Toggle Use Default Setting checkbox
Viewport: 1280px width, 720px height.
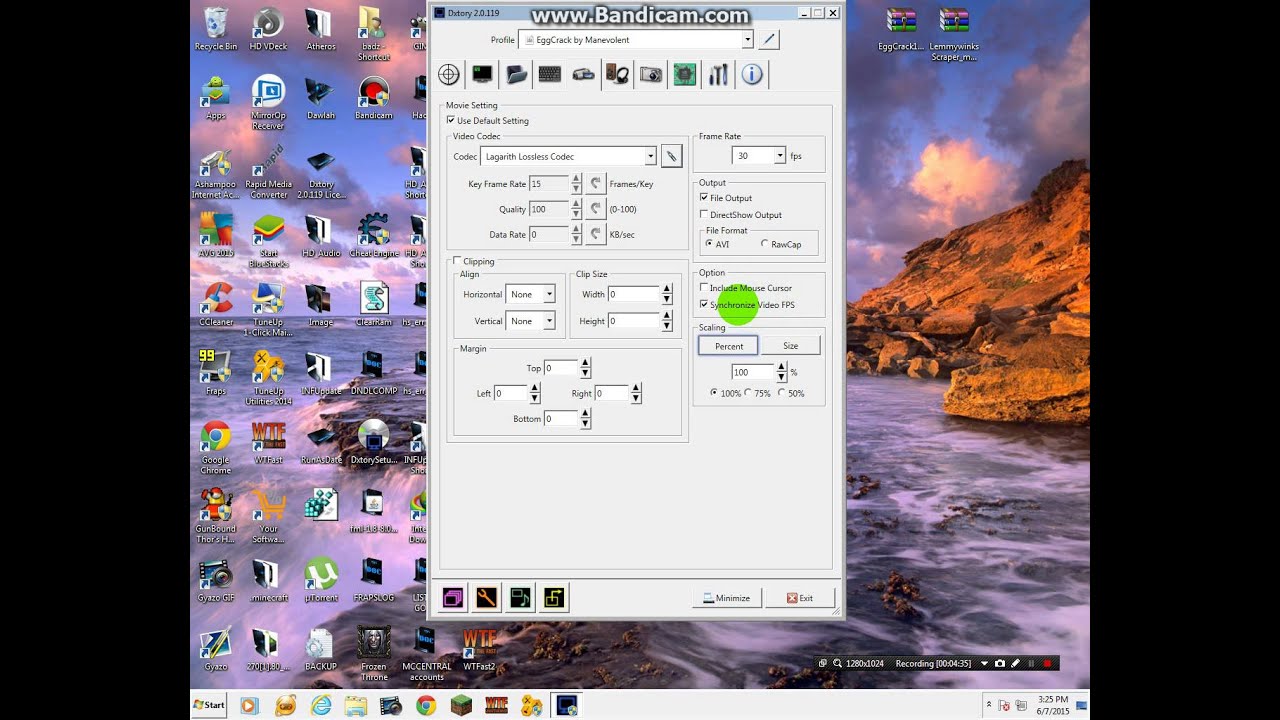[x=451, y=120]
